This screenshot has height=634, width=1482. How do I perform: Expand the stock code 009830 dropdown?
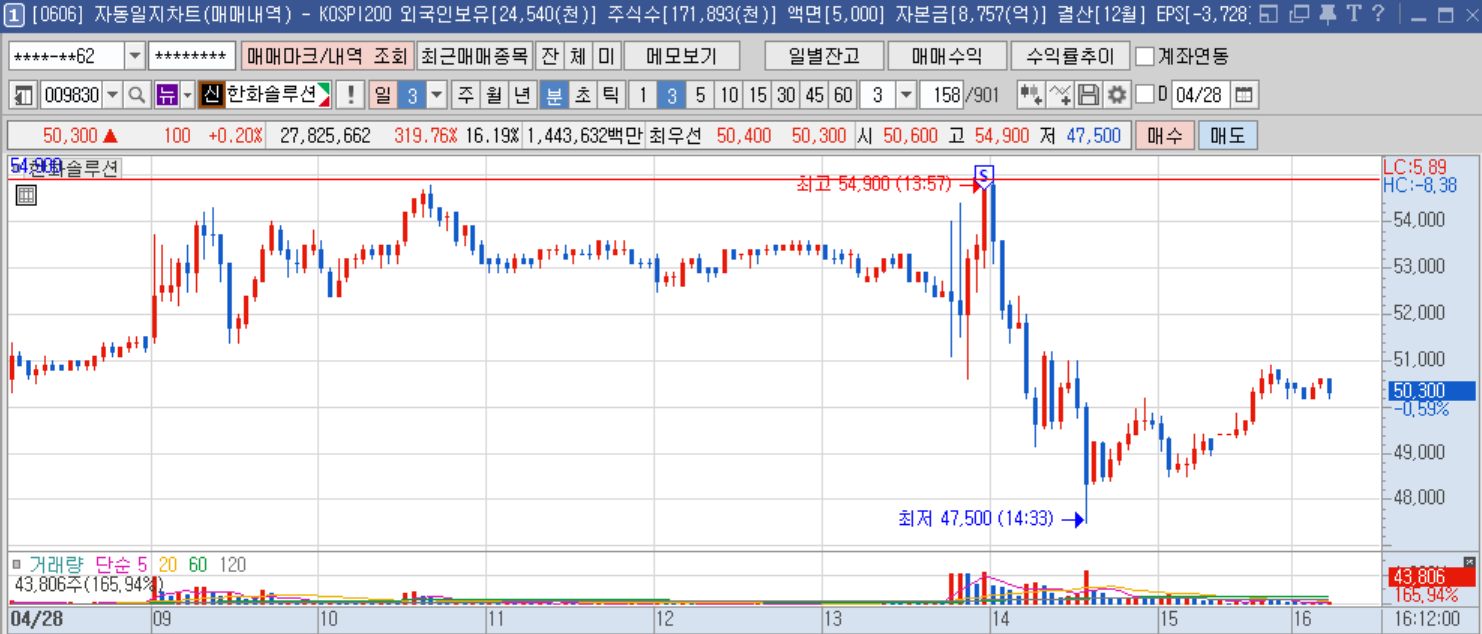(x=112, y=95)
